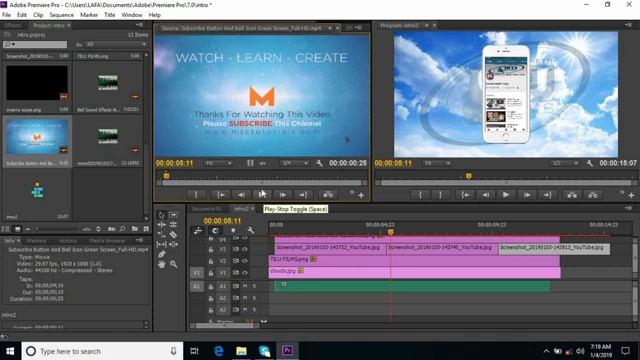Click Add Marker icon in timeline header

tap(233, 230)
